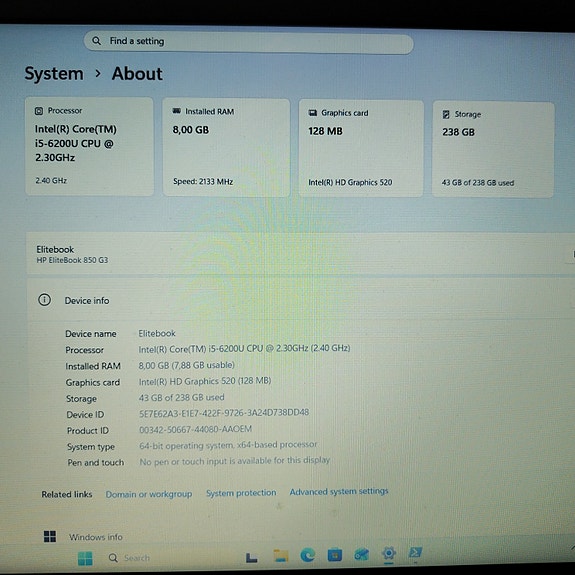Open PowerShell from the taskbar

click(415, 552)
